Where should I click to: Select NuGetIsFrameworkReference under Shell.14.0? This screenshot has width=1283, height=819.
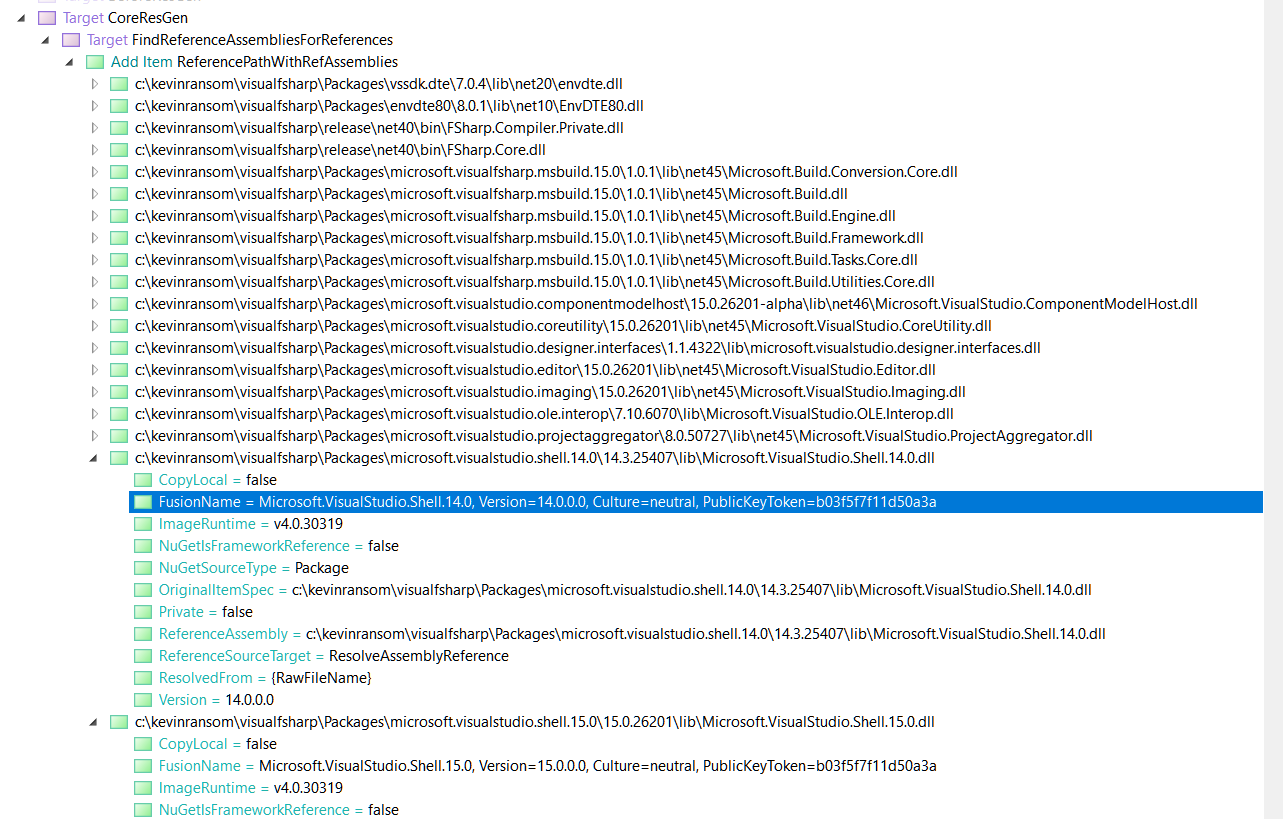[278, 546]
